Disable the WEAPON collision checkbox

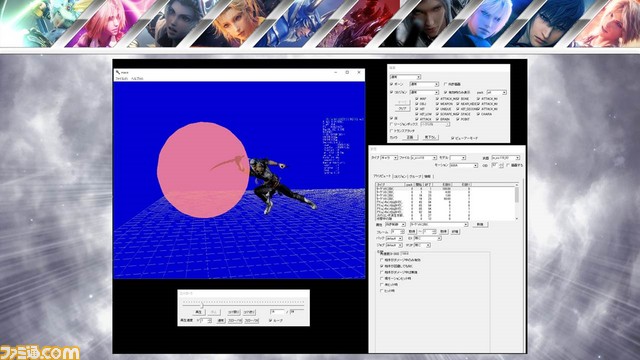pos(437,104)
